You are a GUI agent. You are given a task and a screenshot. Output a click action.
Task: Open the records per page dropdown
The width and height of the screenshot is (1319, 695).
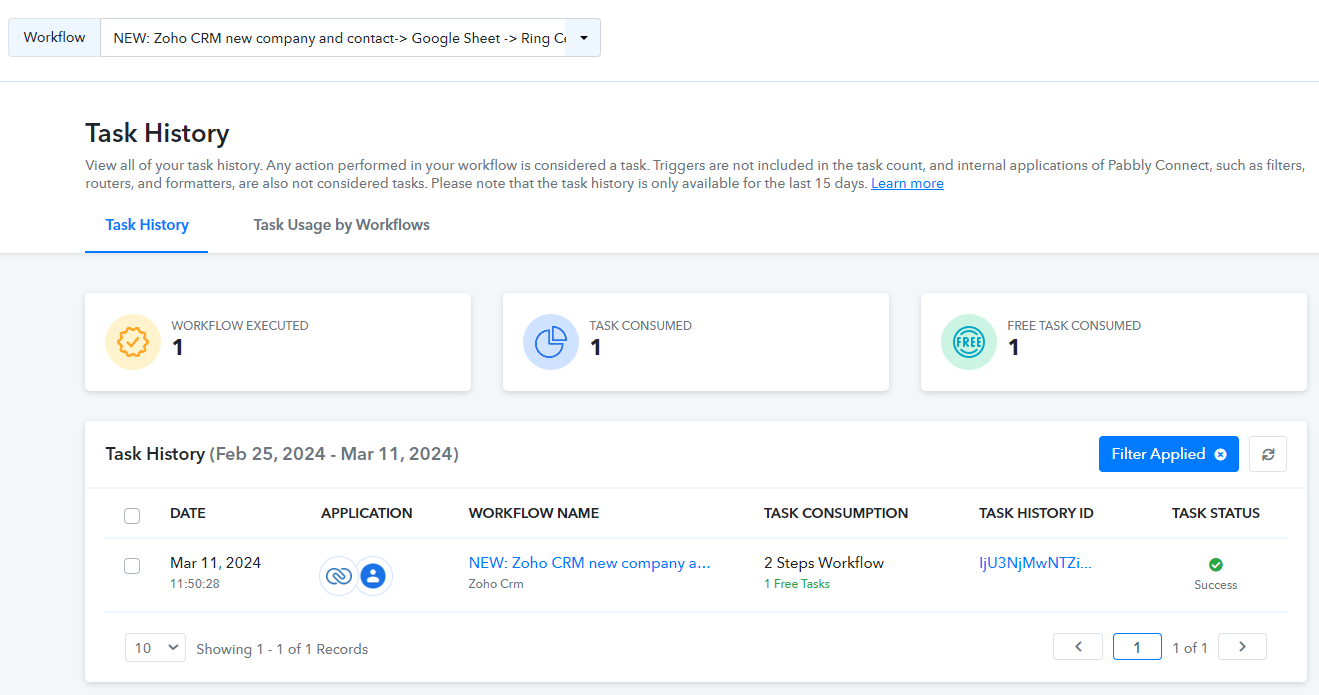click(x=156, y=648)
